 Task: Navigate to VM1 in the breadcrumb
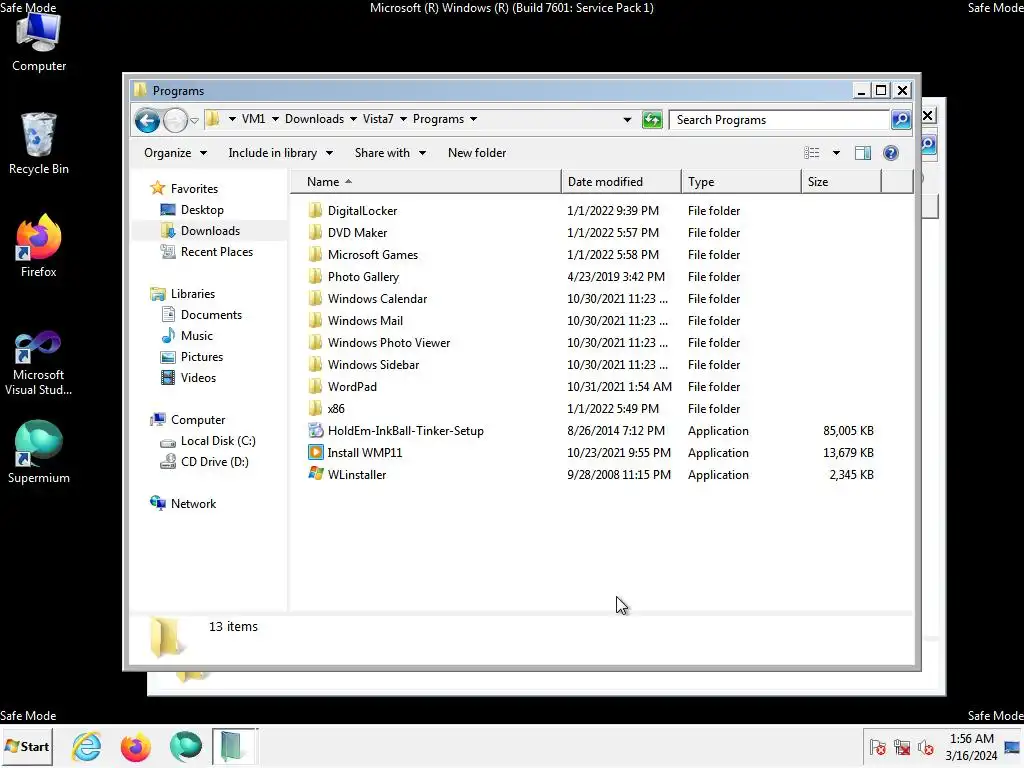pos(253,119)
